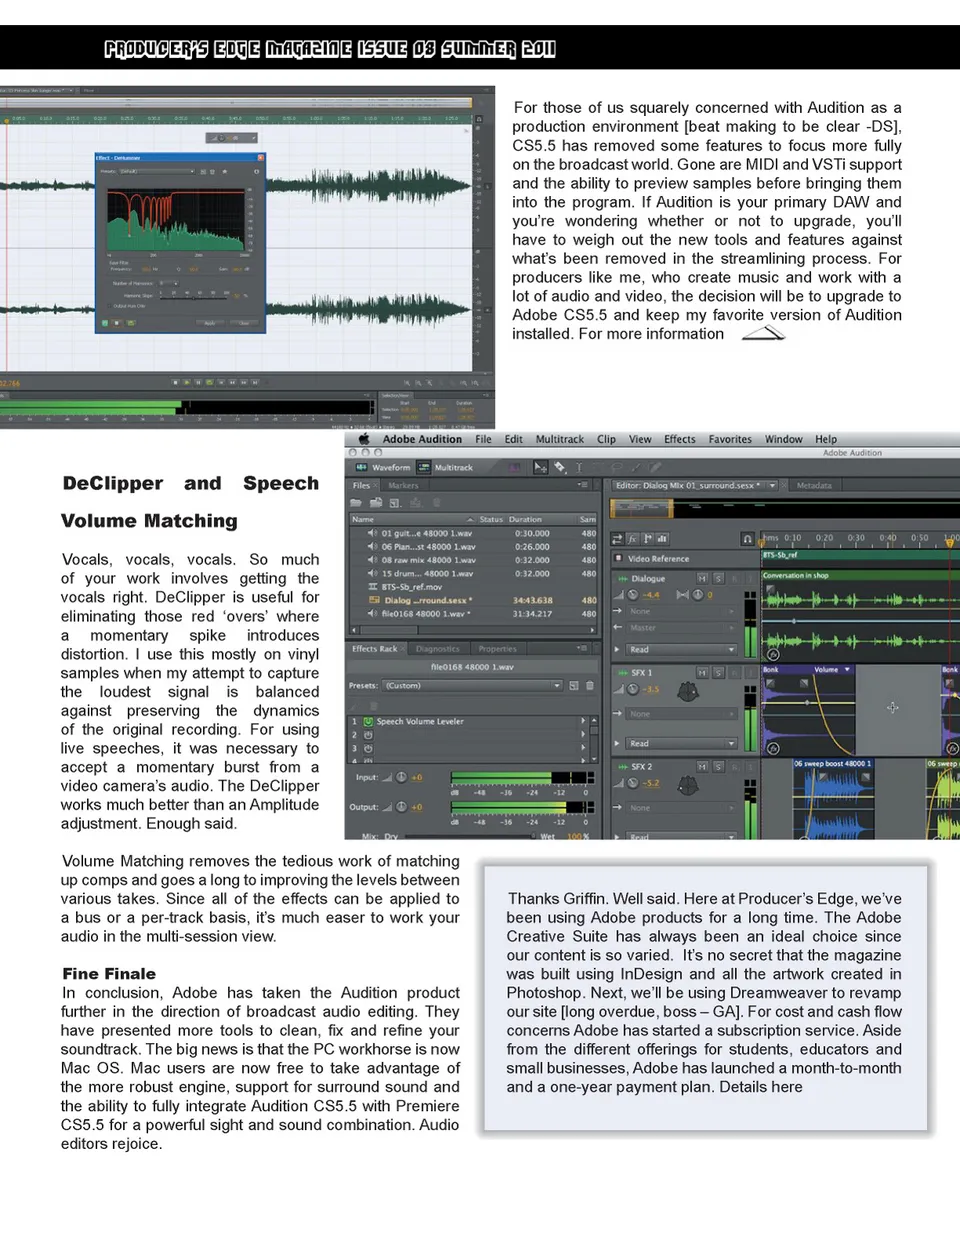Click the open file folder icon in Files
Image resolution: width=960 pixels, height=1243 pixels.
click(x=358, y=502)
